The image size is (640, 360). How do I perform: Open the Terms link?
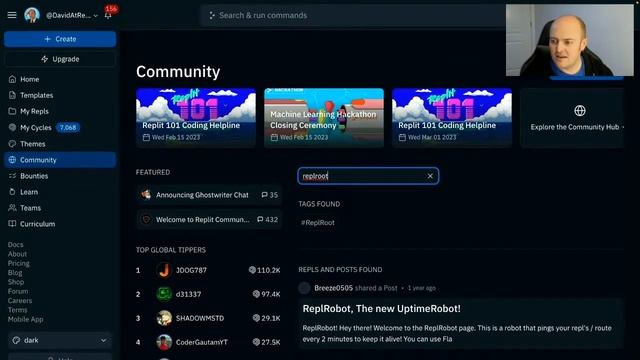click(17, 310)
